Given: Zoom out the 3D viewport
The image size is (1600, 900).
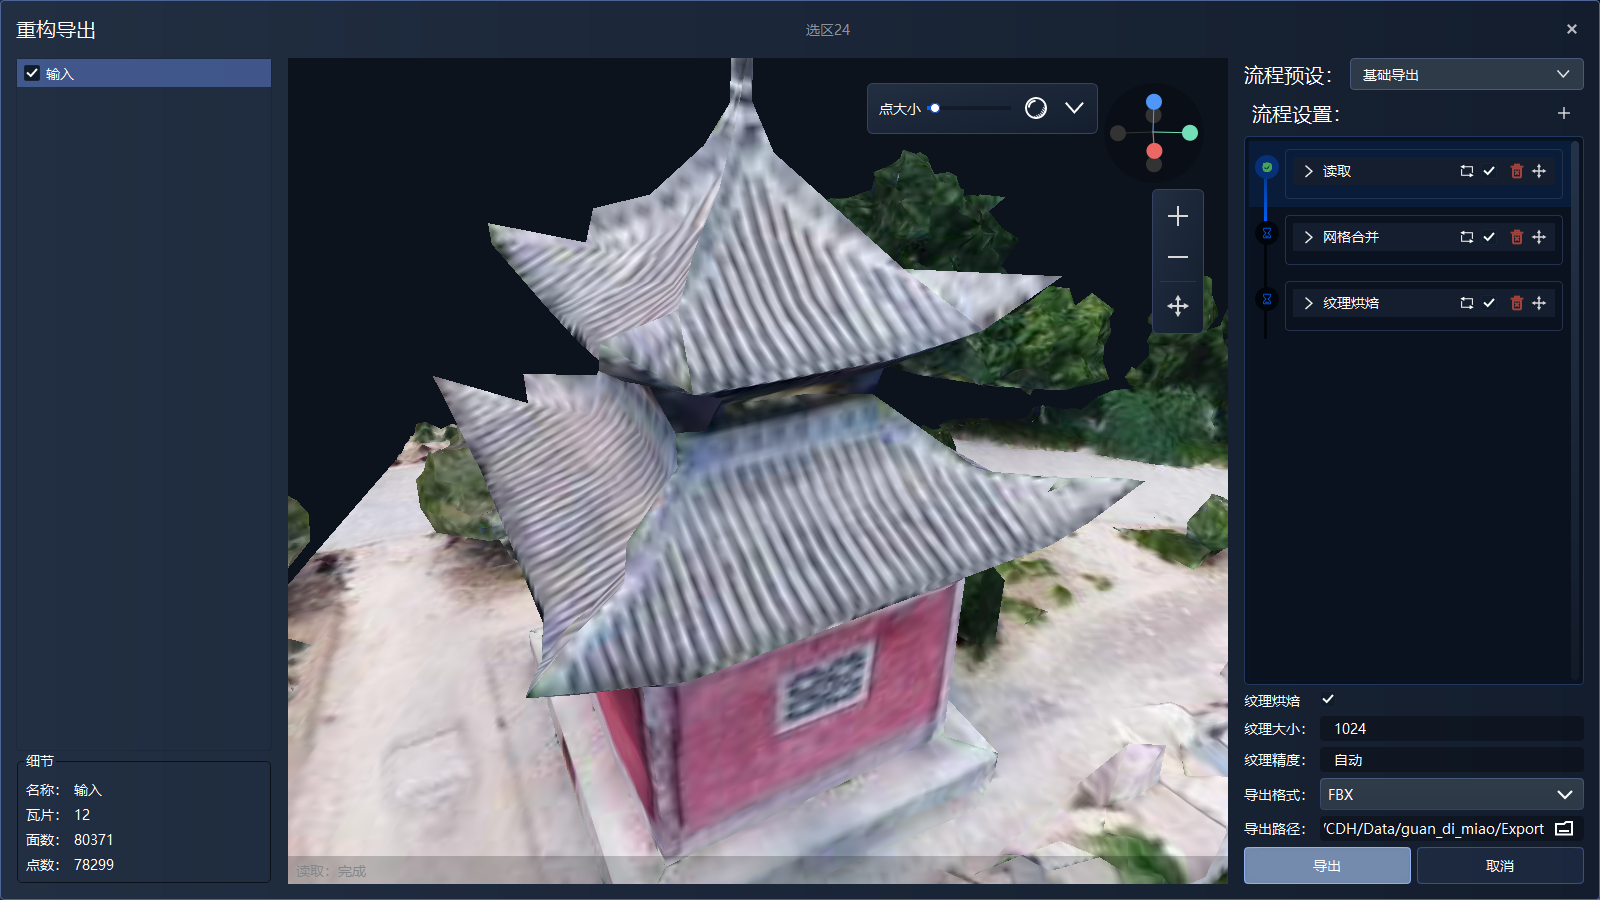Looking at the screenshot, I should [x=1178, y=258].
